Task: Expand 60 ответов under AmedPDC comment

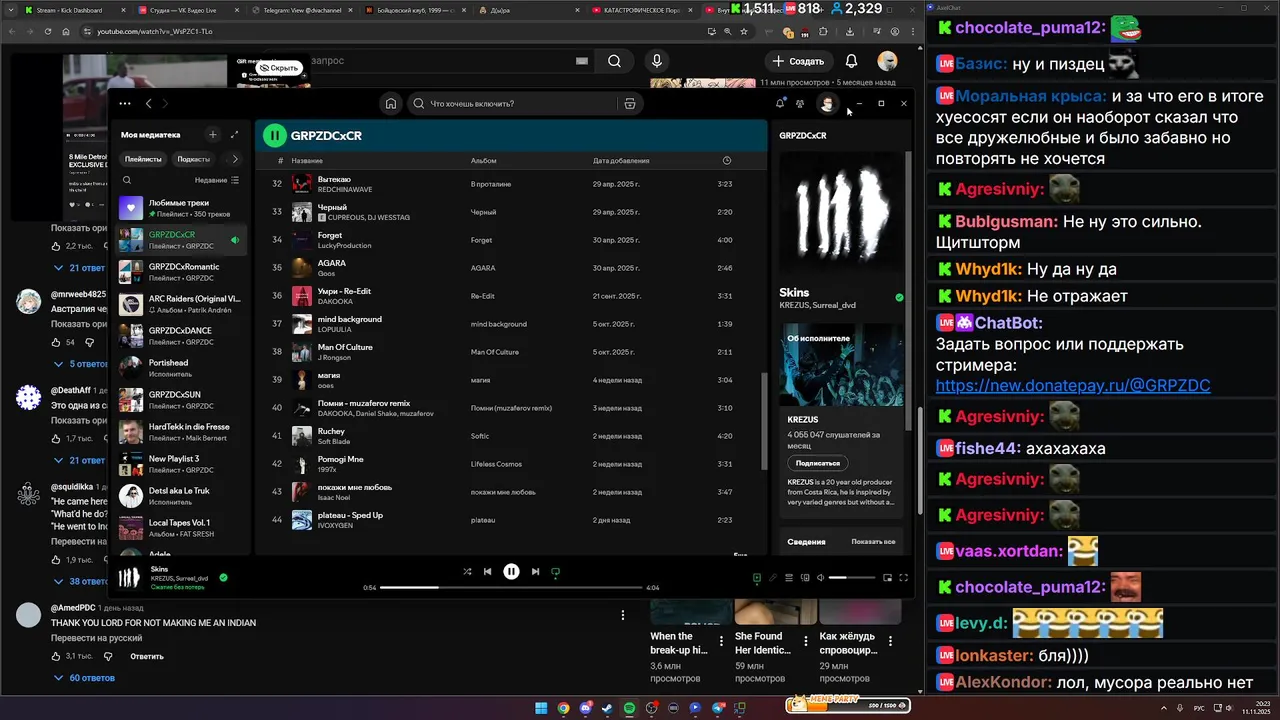Action: 85,678
